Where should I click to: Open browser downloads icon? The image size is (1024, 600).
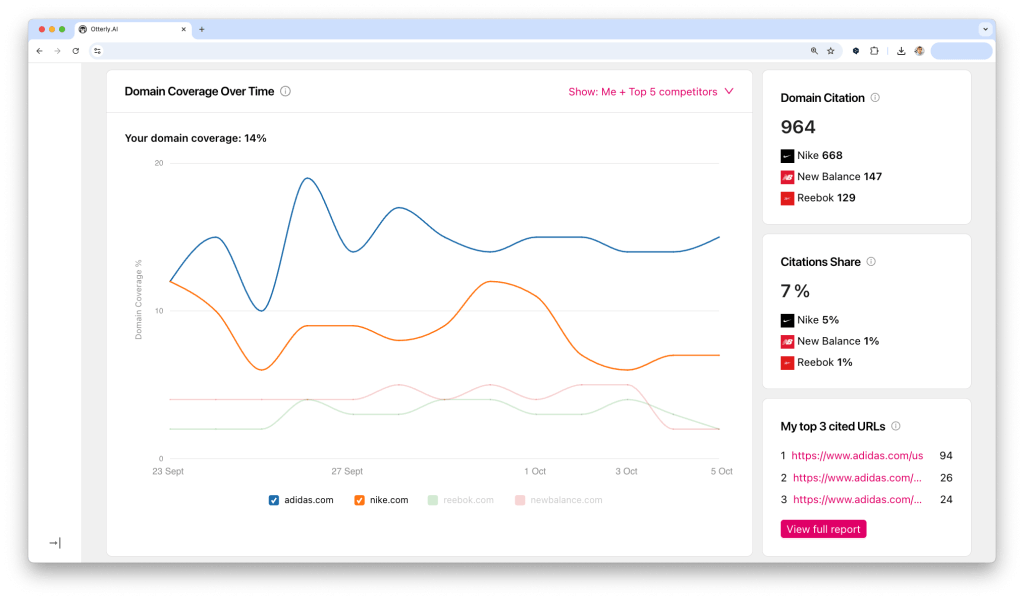click(901, 51)
